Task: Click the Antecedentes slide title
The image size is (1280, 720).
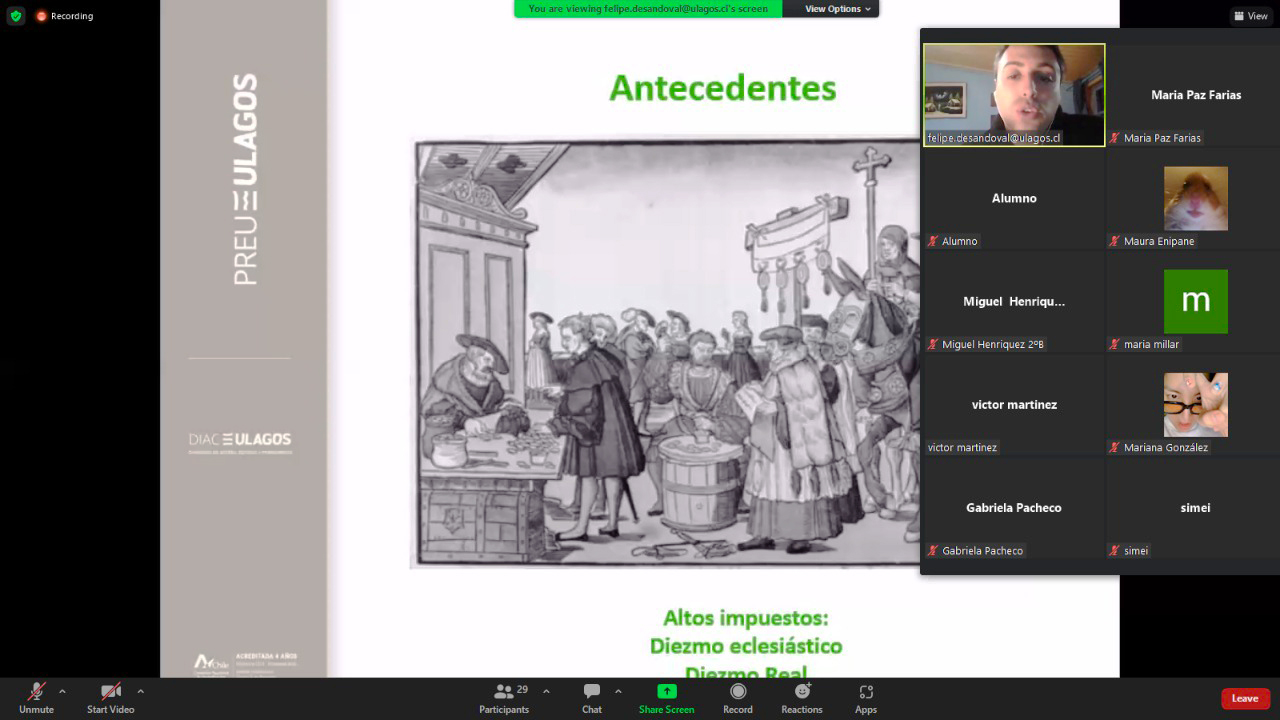Action: click(723, 88)
